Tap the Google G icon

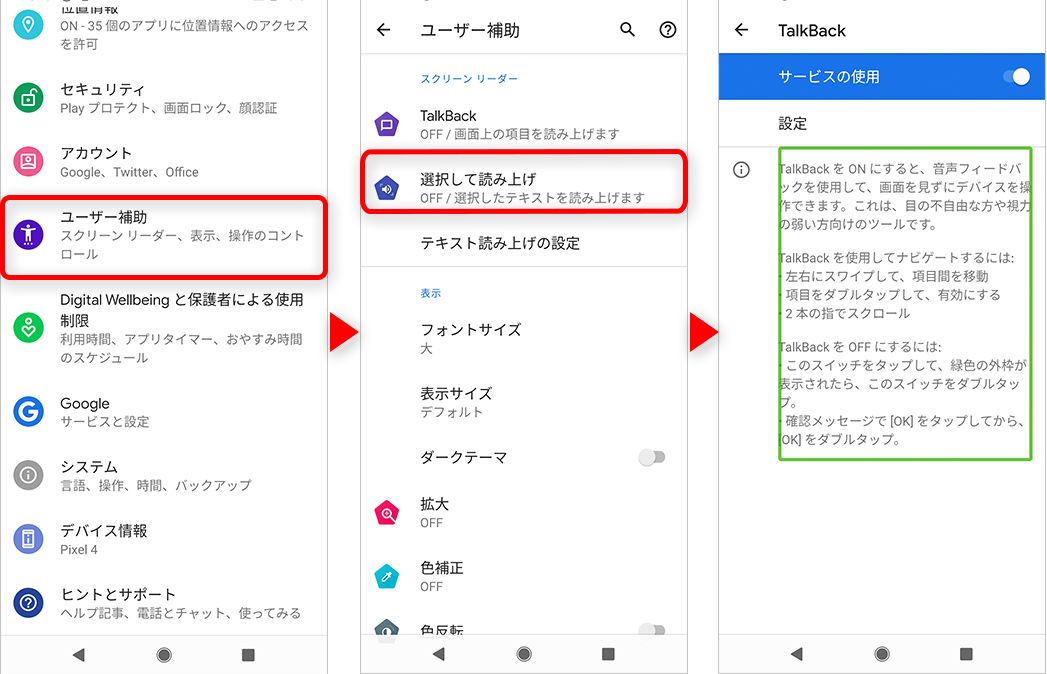point(28,411)
